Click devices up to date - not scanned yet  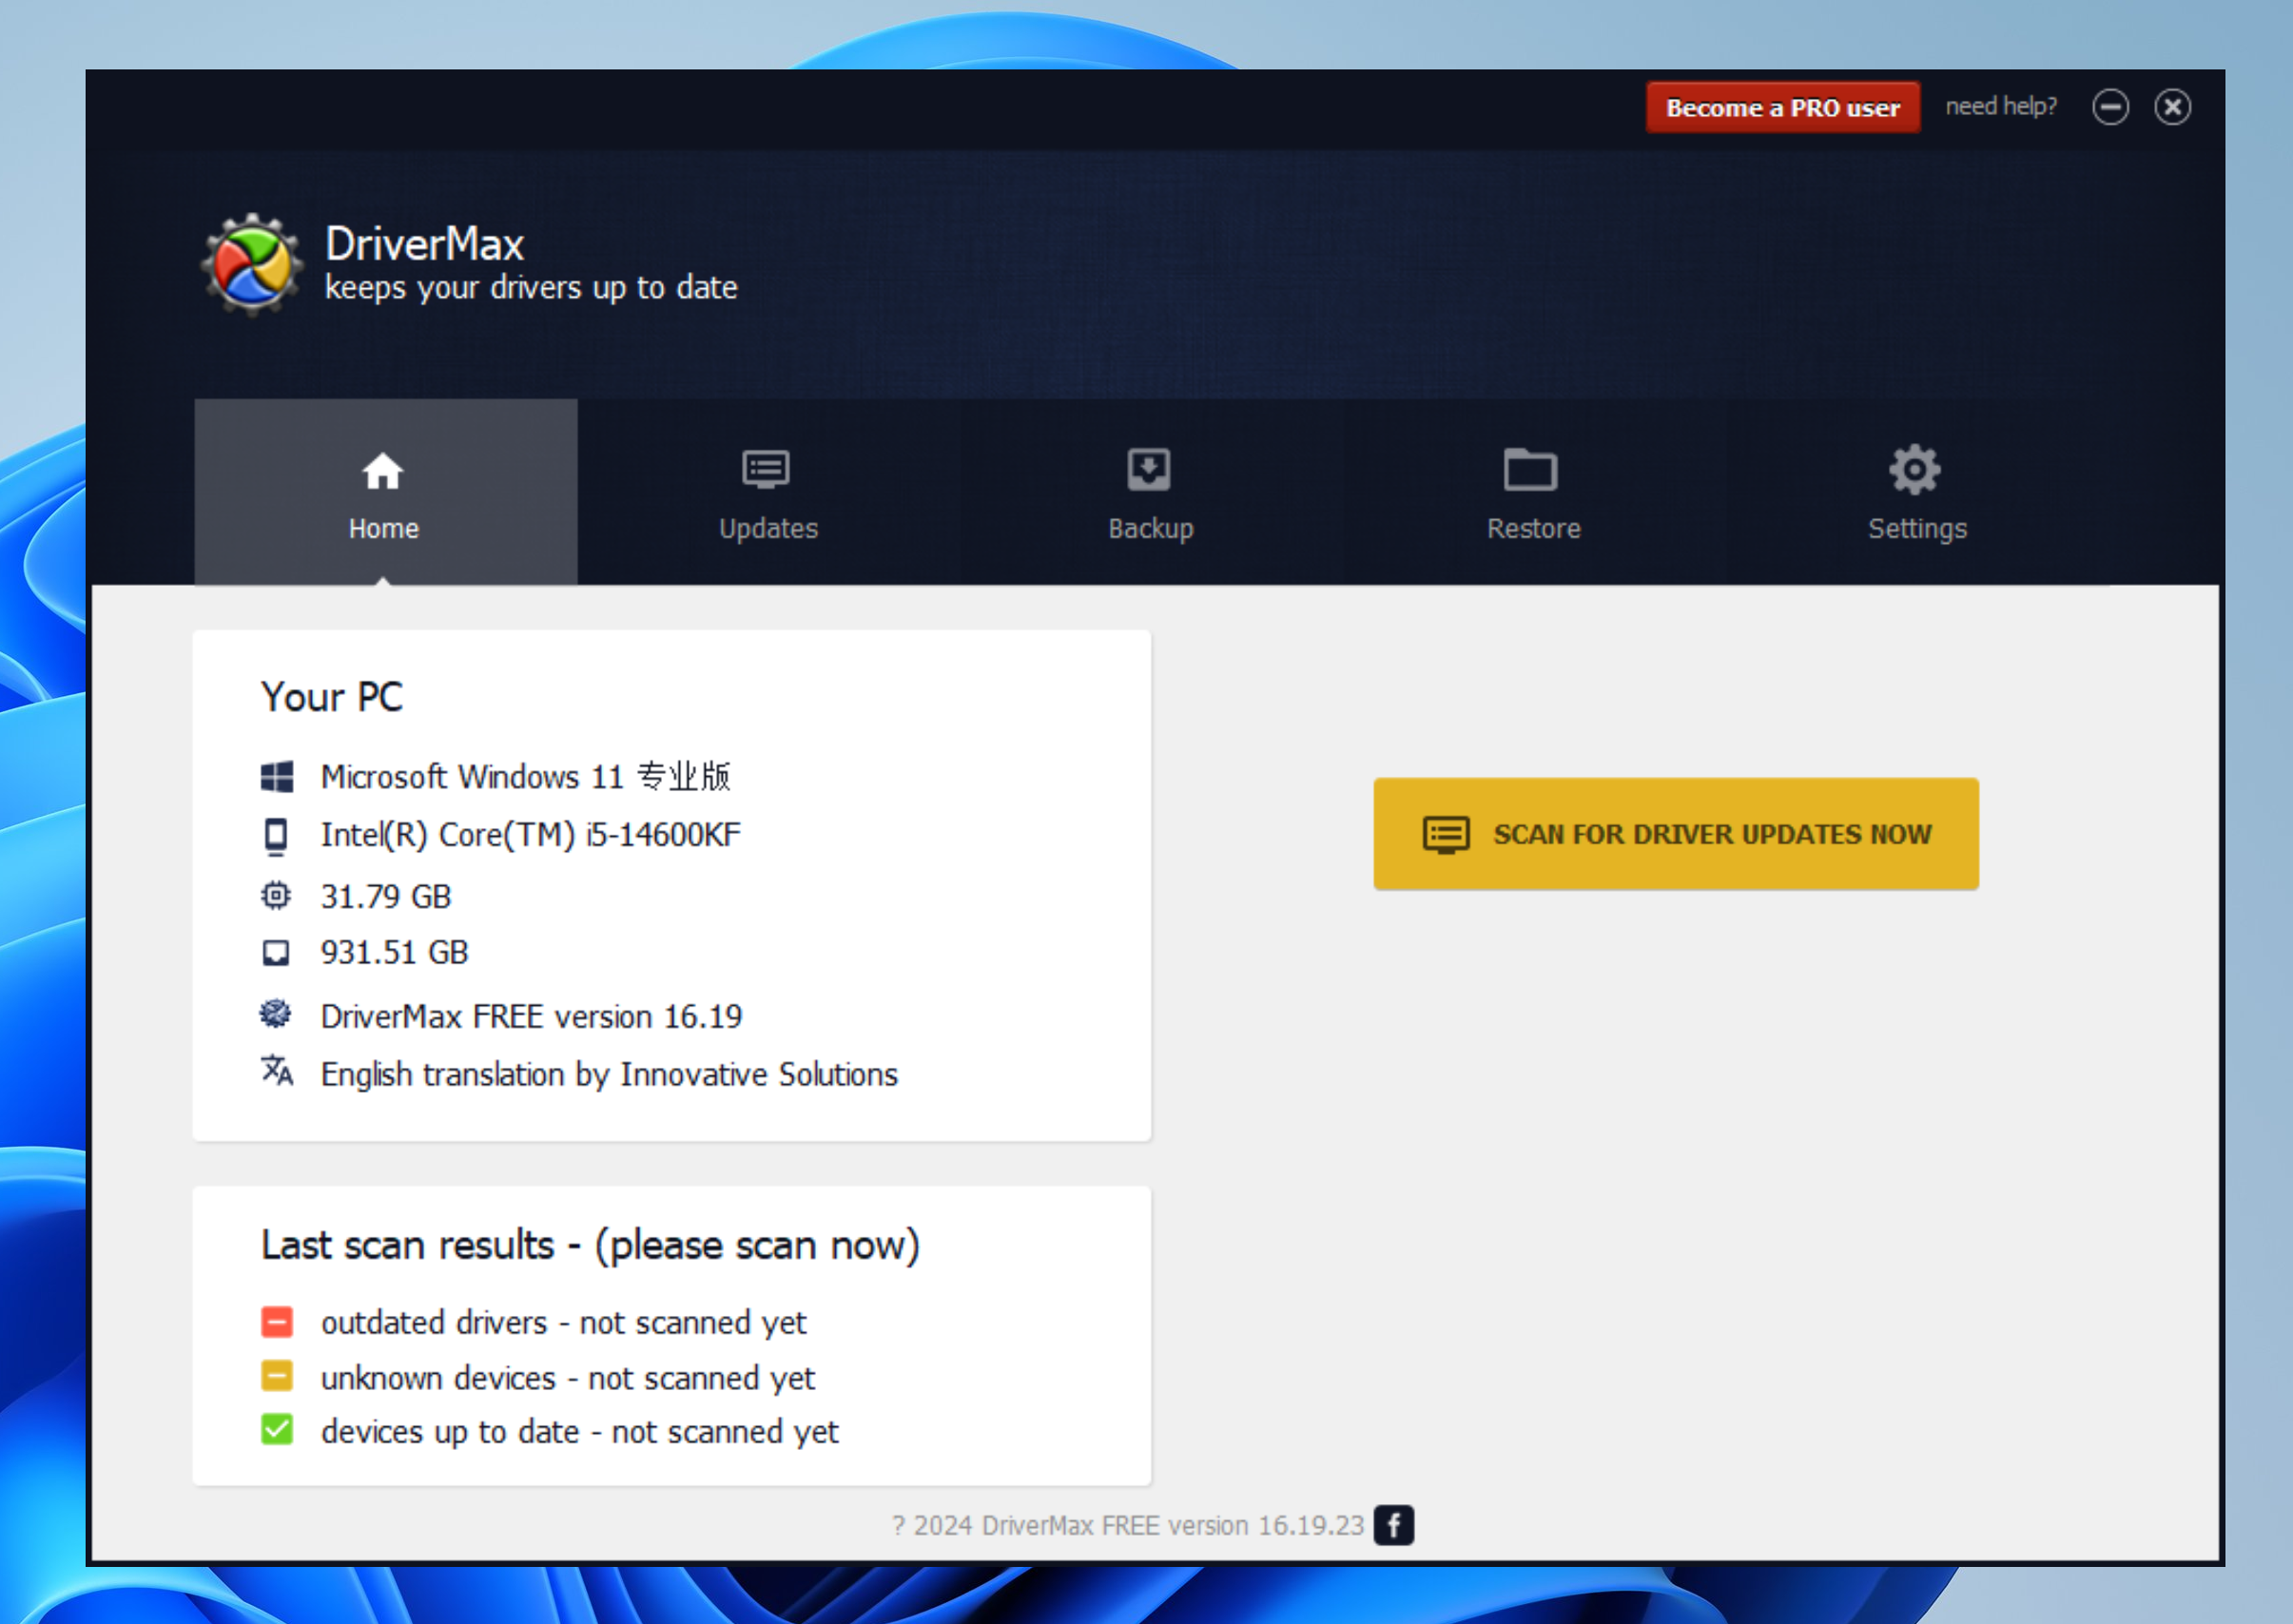[580, 1432]
